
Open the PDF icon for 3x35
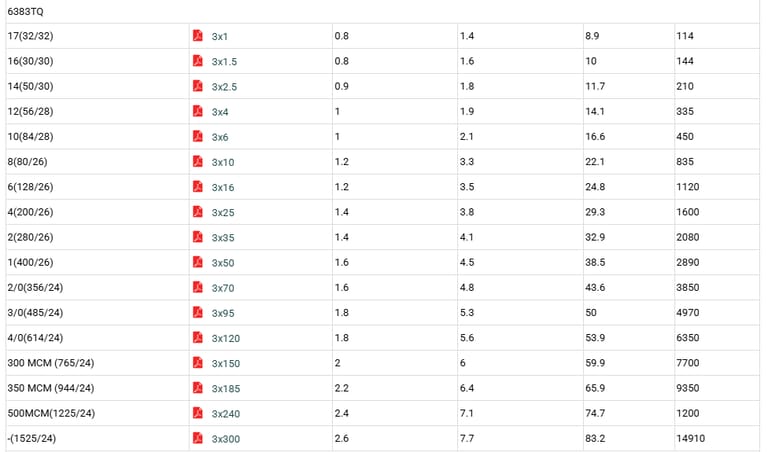198,237
